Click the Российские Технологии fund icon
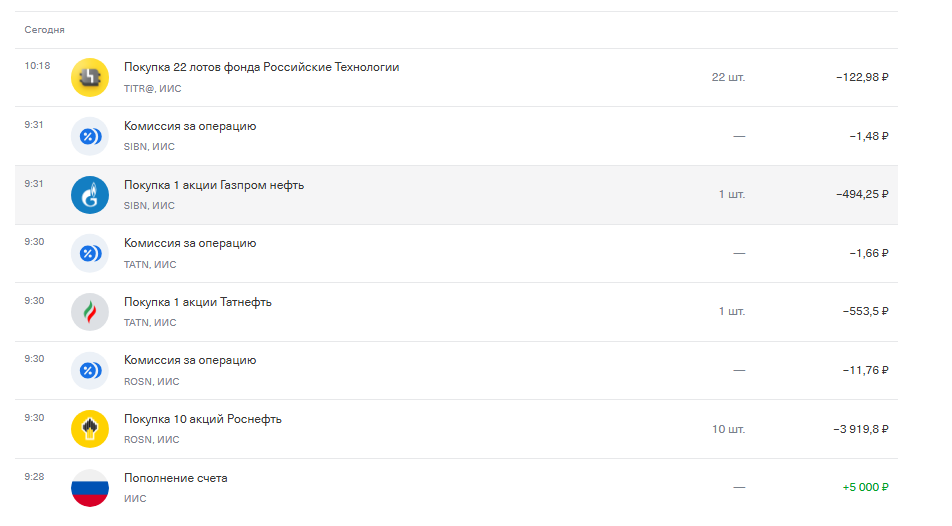Image resolution: width=952 pixels, height=526 pixels. (x=90, y=77)
